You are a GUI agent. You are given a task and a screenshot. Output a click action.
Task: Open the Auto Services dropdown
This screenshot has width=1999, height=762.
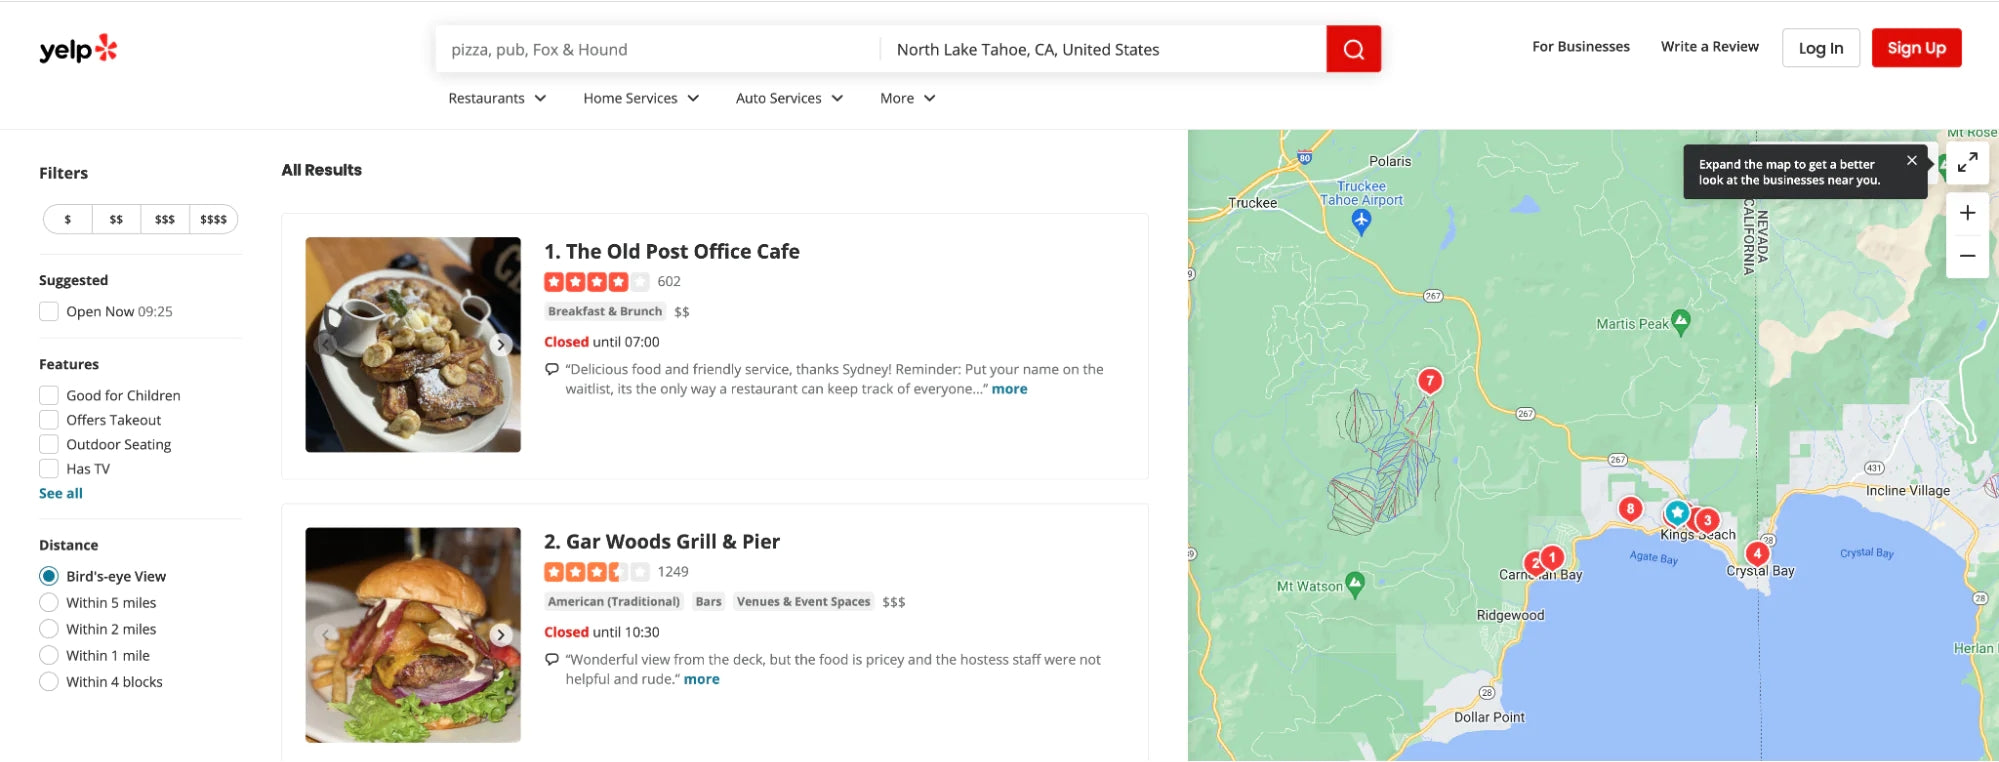[789, 98]
